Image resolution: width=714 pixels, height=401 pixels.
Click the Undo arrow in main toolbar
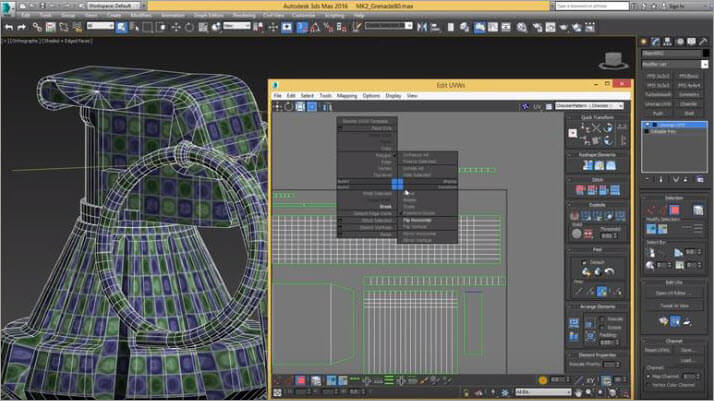[9, 27]
